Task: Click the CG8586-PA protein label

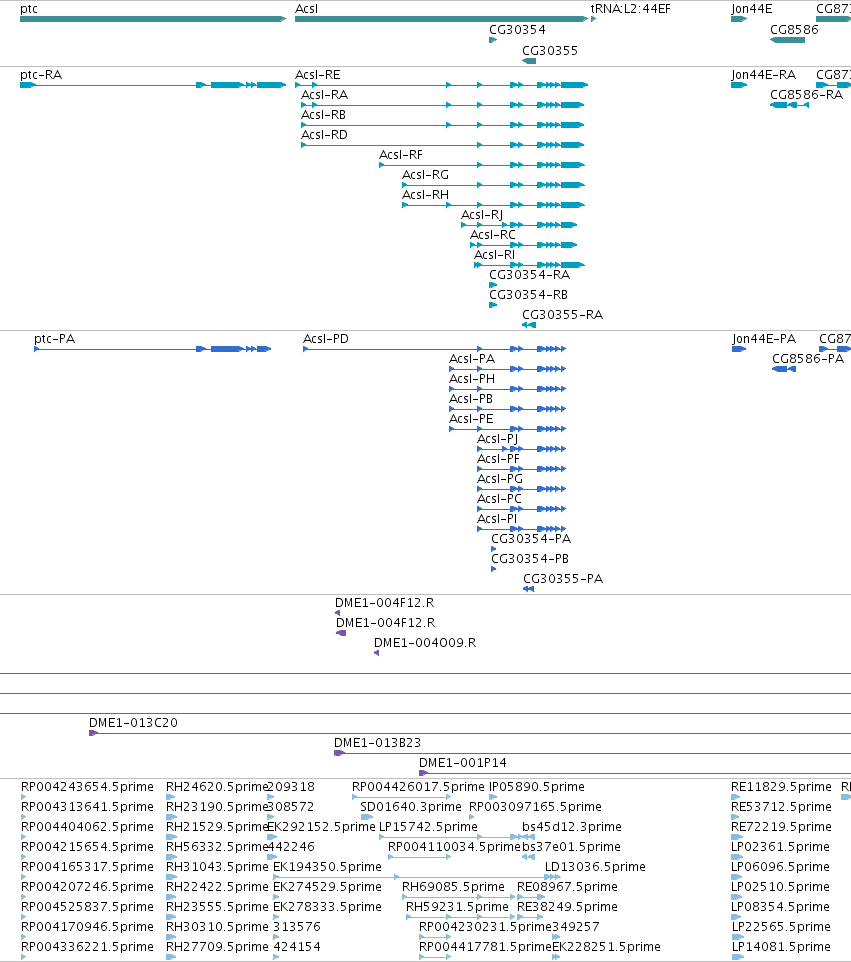Action: pos(808,359)
